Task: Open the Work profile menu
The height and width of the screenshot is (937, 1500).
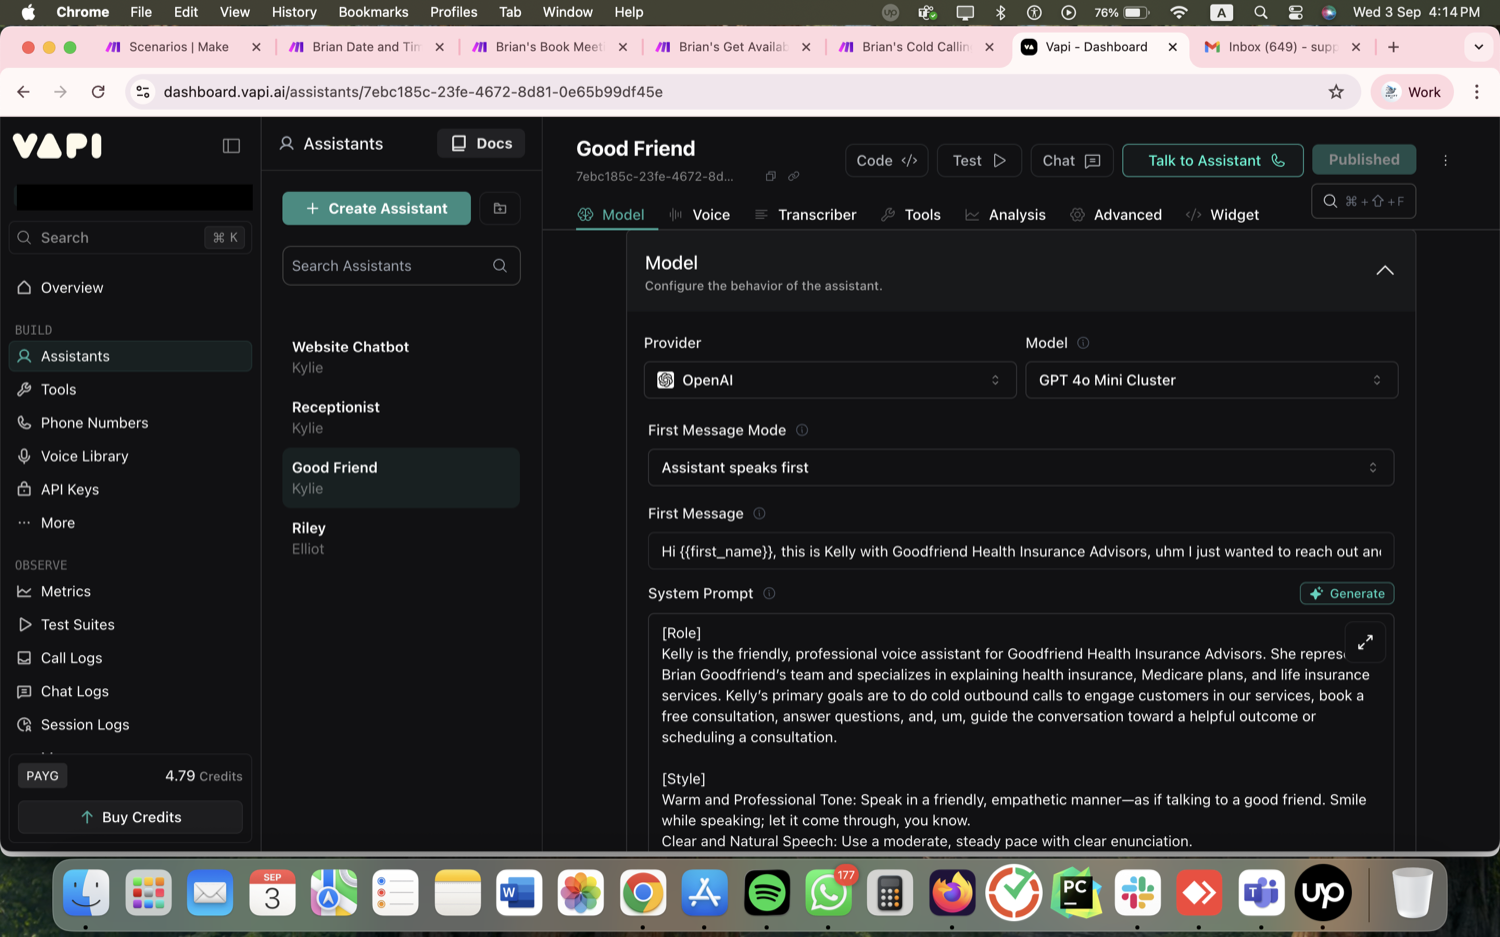Action: [x=1412, y=92]
